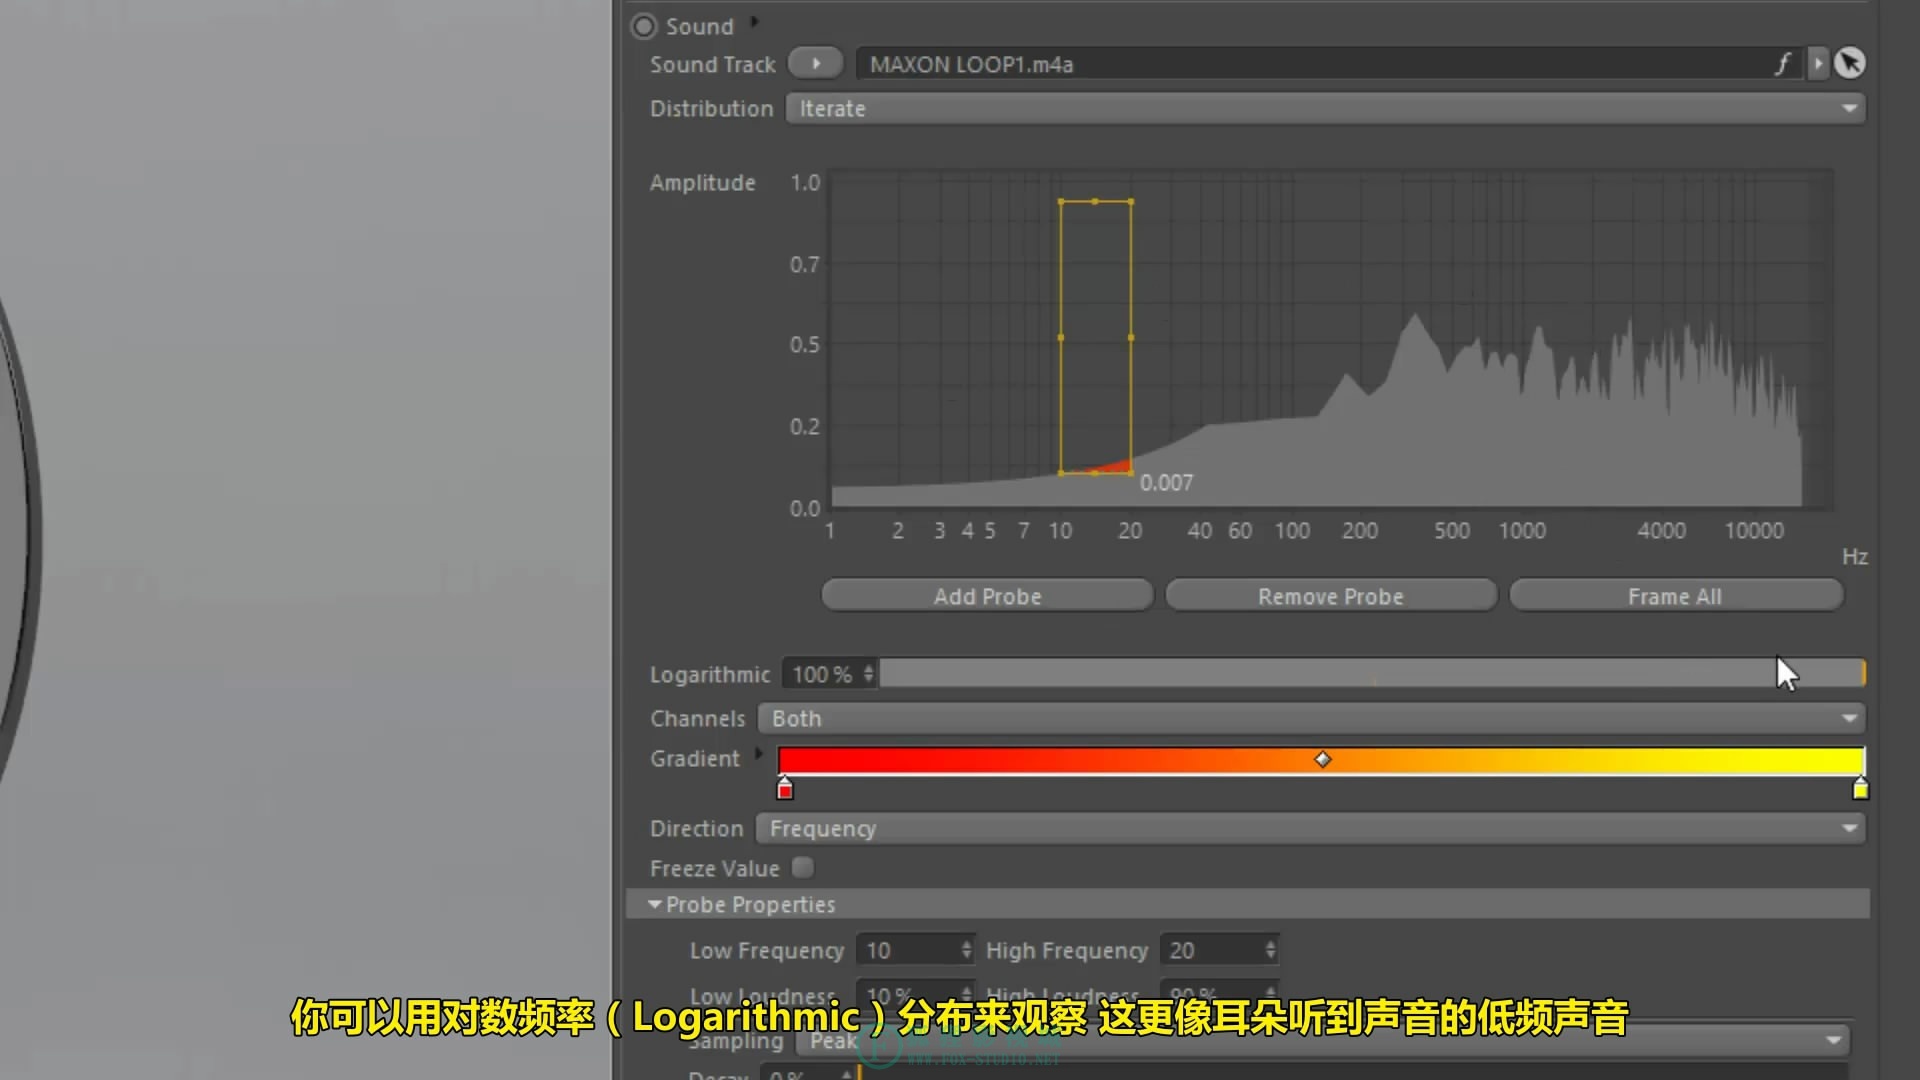Click the High Frequency stepper arrows
This screenshot has width=1920, height=1080.
[1270, 950]
